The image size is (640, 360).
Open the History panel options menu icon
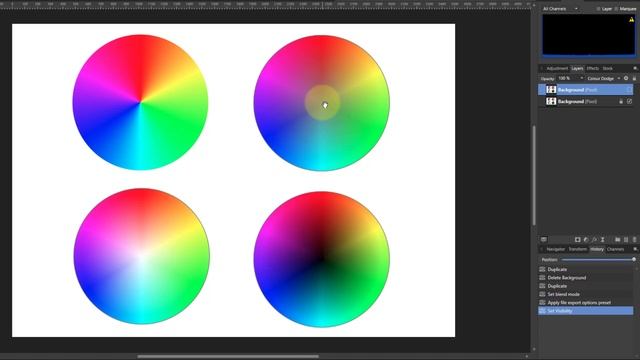point(635,249)
